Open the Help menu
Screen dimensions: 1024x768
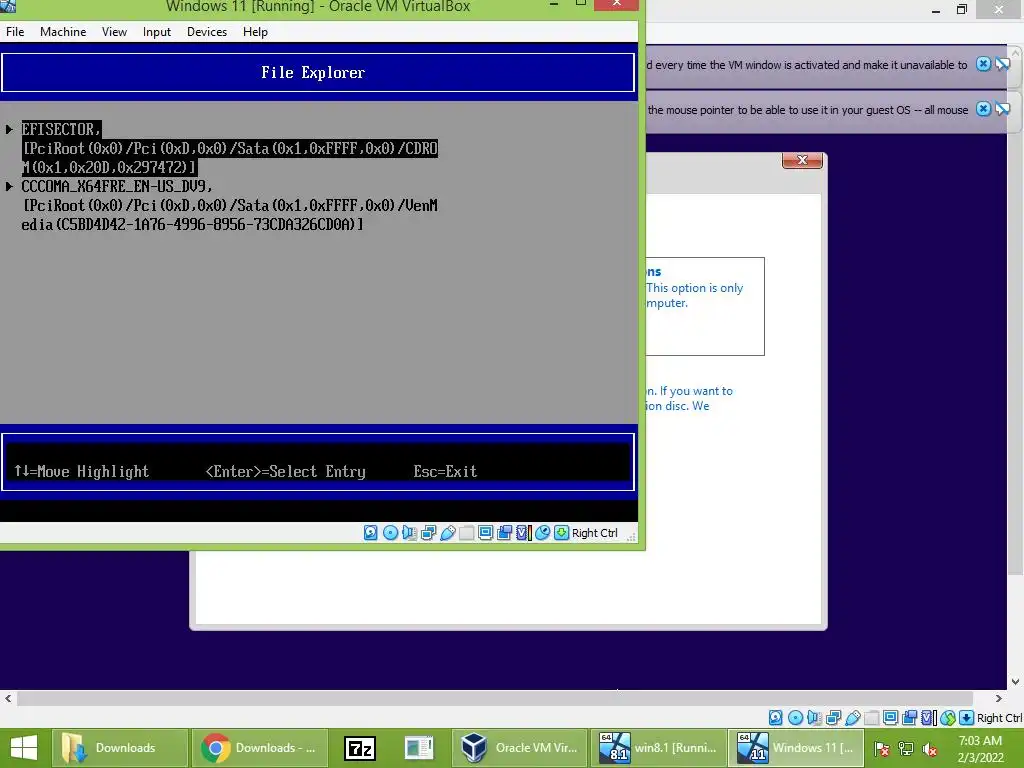pyautogui.click(x=255, y=32)
